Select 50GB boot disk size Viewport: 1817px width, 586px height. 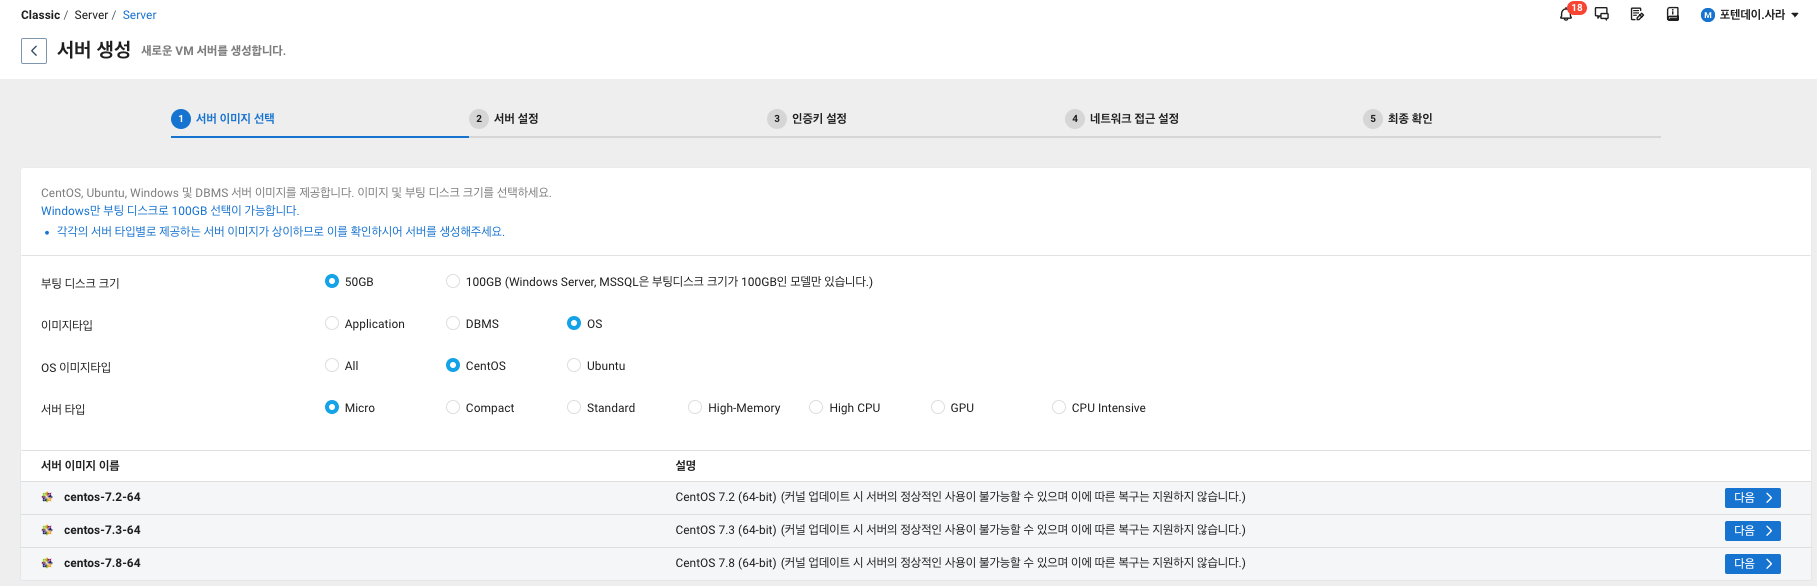click(332, 281)
